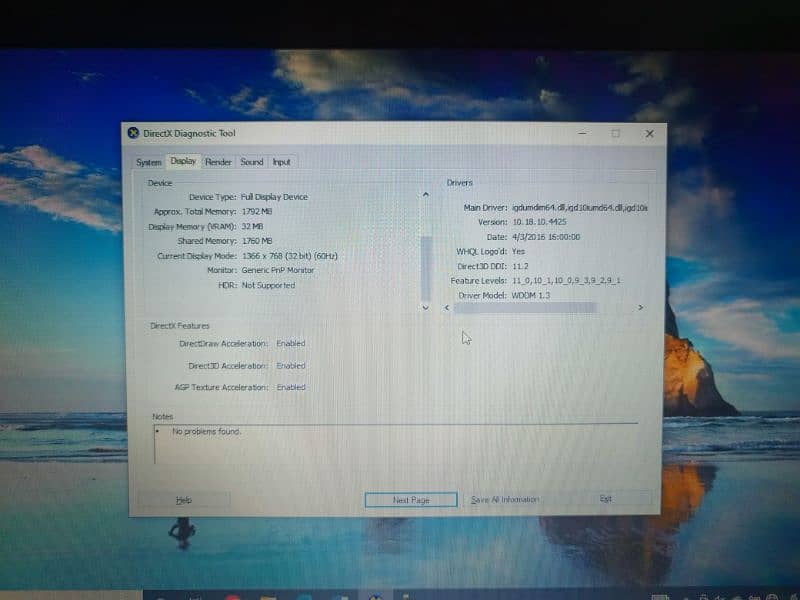Screen dimensions: 800x600
Task: Switch to the Input tab
Action: tap(282, 162)
